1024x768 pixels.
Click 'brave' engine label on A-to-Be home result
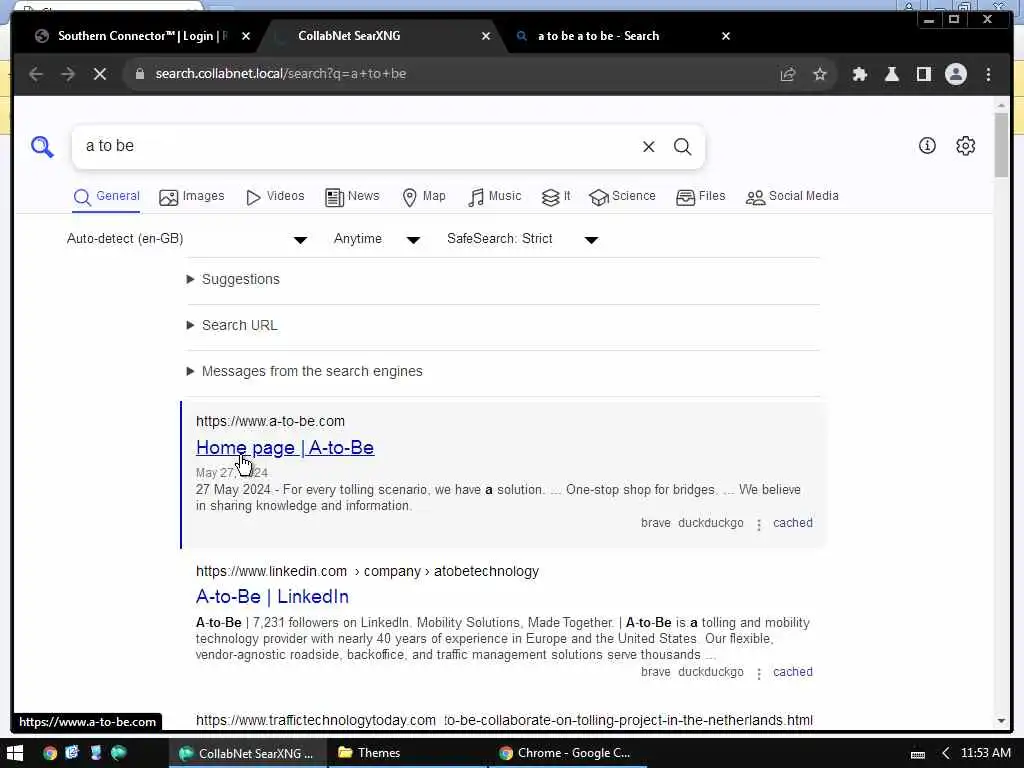tap(656, 523)
